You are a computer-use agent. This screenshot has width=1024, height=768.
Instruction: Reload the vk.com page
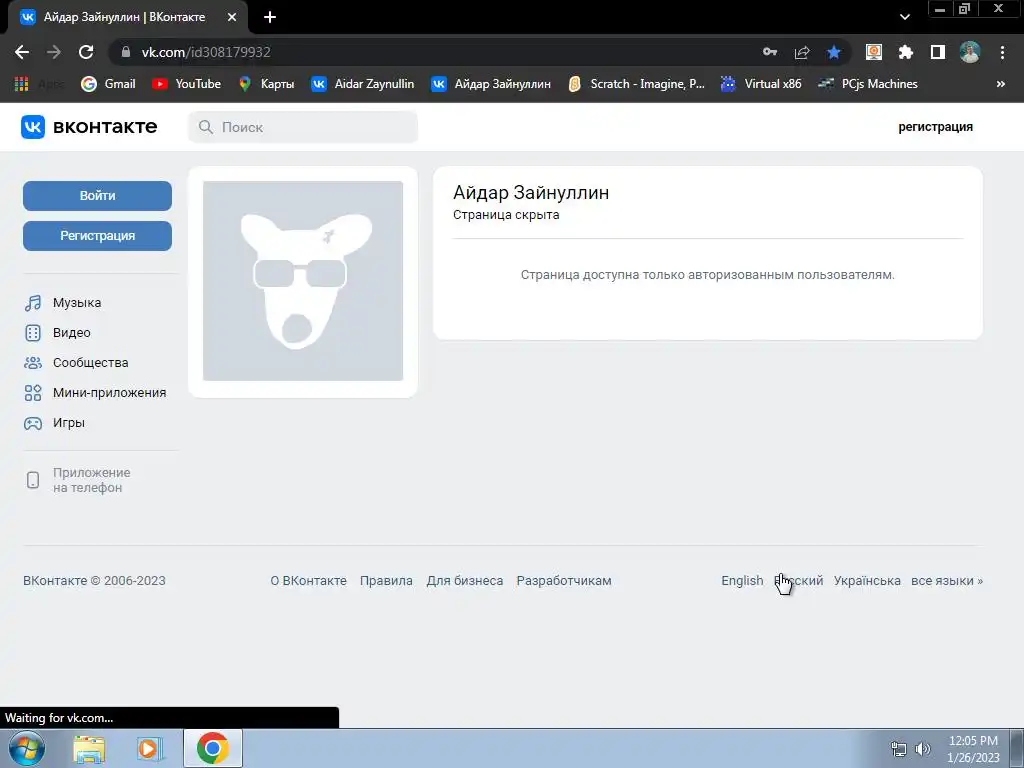coord(86,52)
